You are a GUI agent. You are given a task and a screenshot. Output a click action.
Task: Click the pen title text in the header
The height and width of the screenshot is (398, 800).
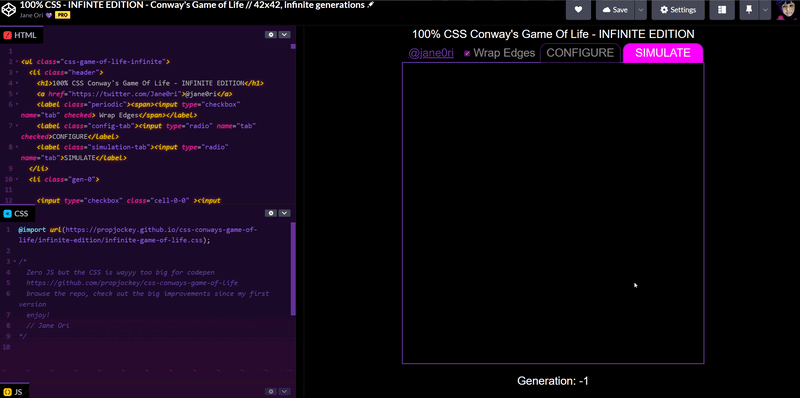(192, 5)
